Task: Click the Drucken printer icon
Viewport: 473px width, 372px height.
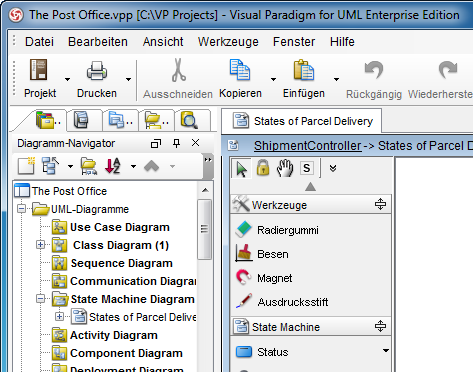Action: (97, 70)
